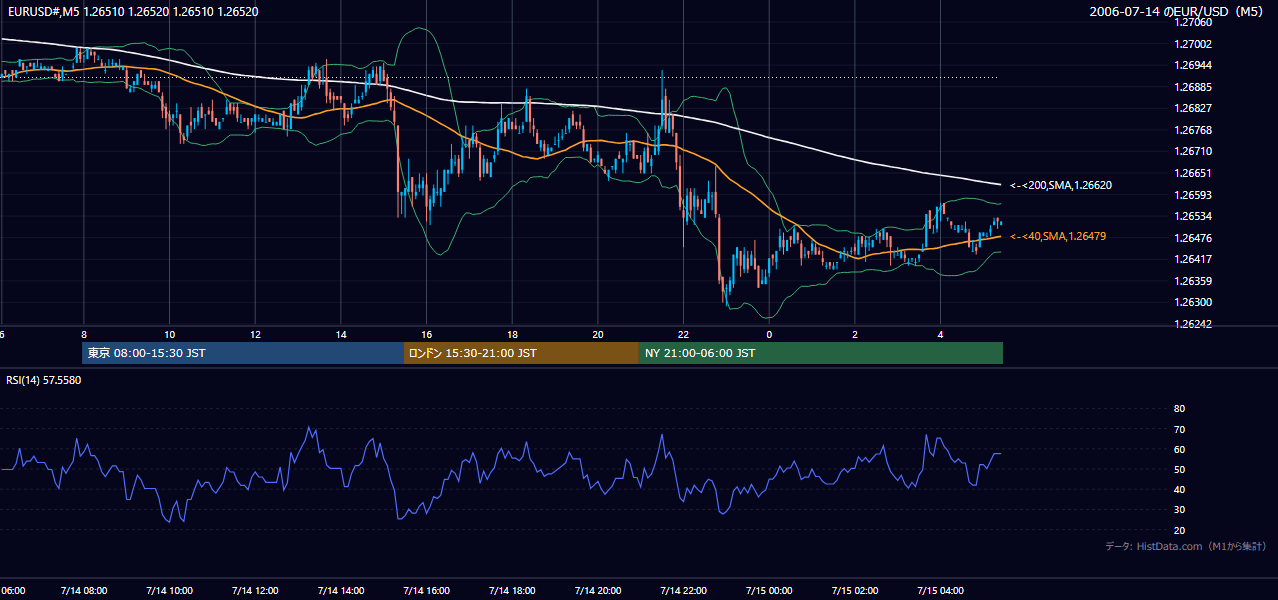Click price level 1.27002 on the axis

pos(1193,44)
